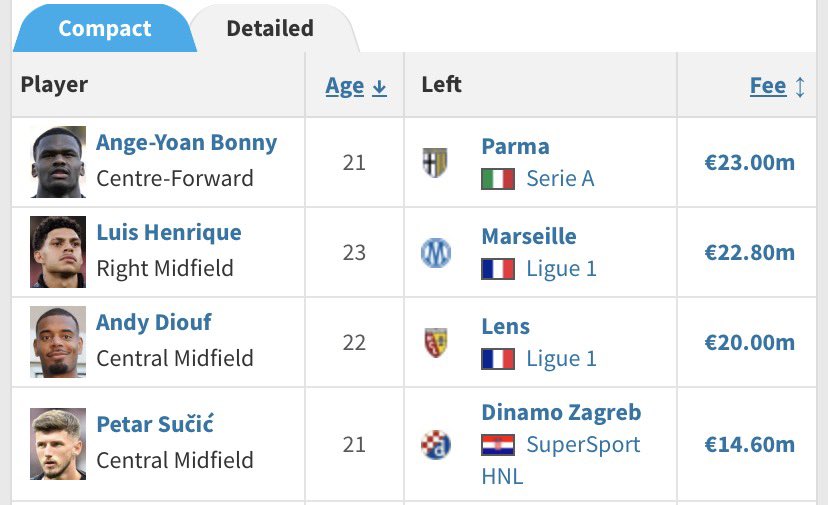Click the Marseille club crest icon
The height and width of the screenshot is (505, 828).
coord(435,253)
